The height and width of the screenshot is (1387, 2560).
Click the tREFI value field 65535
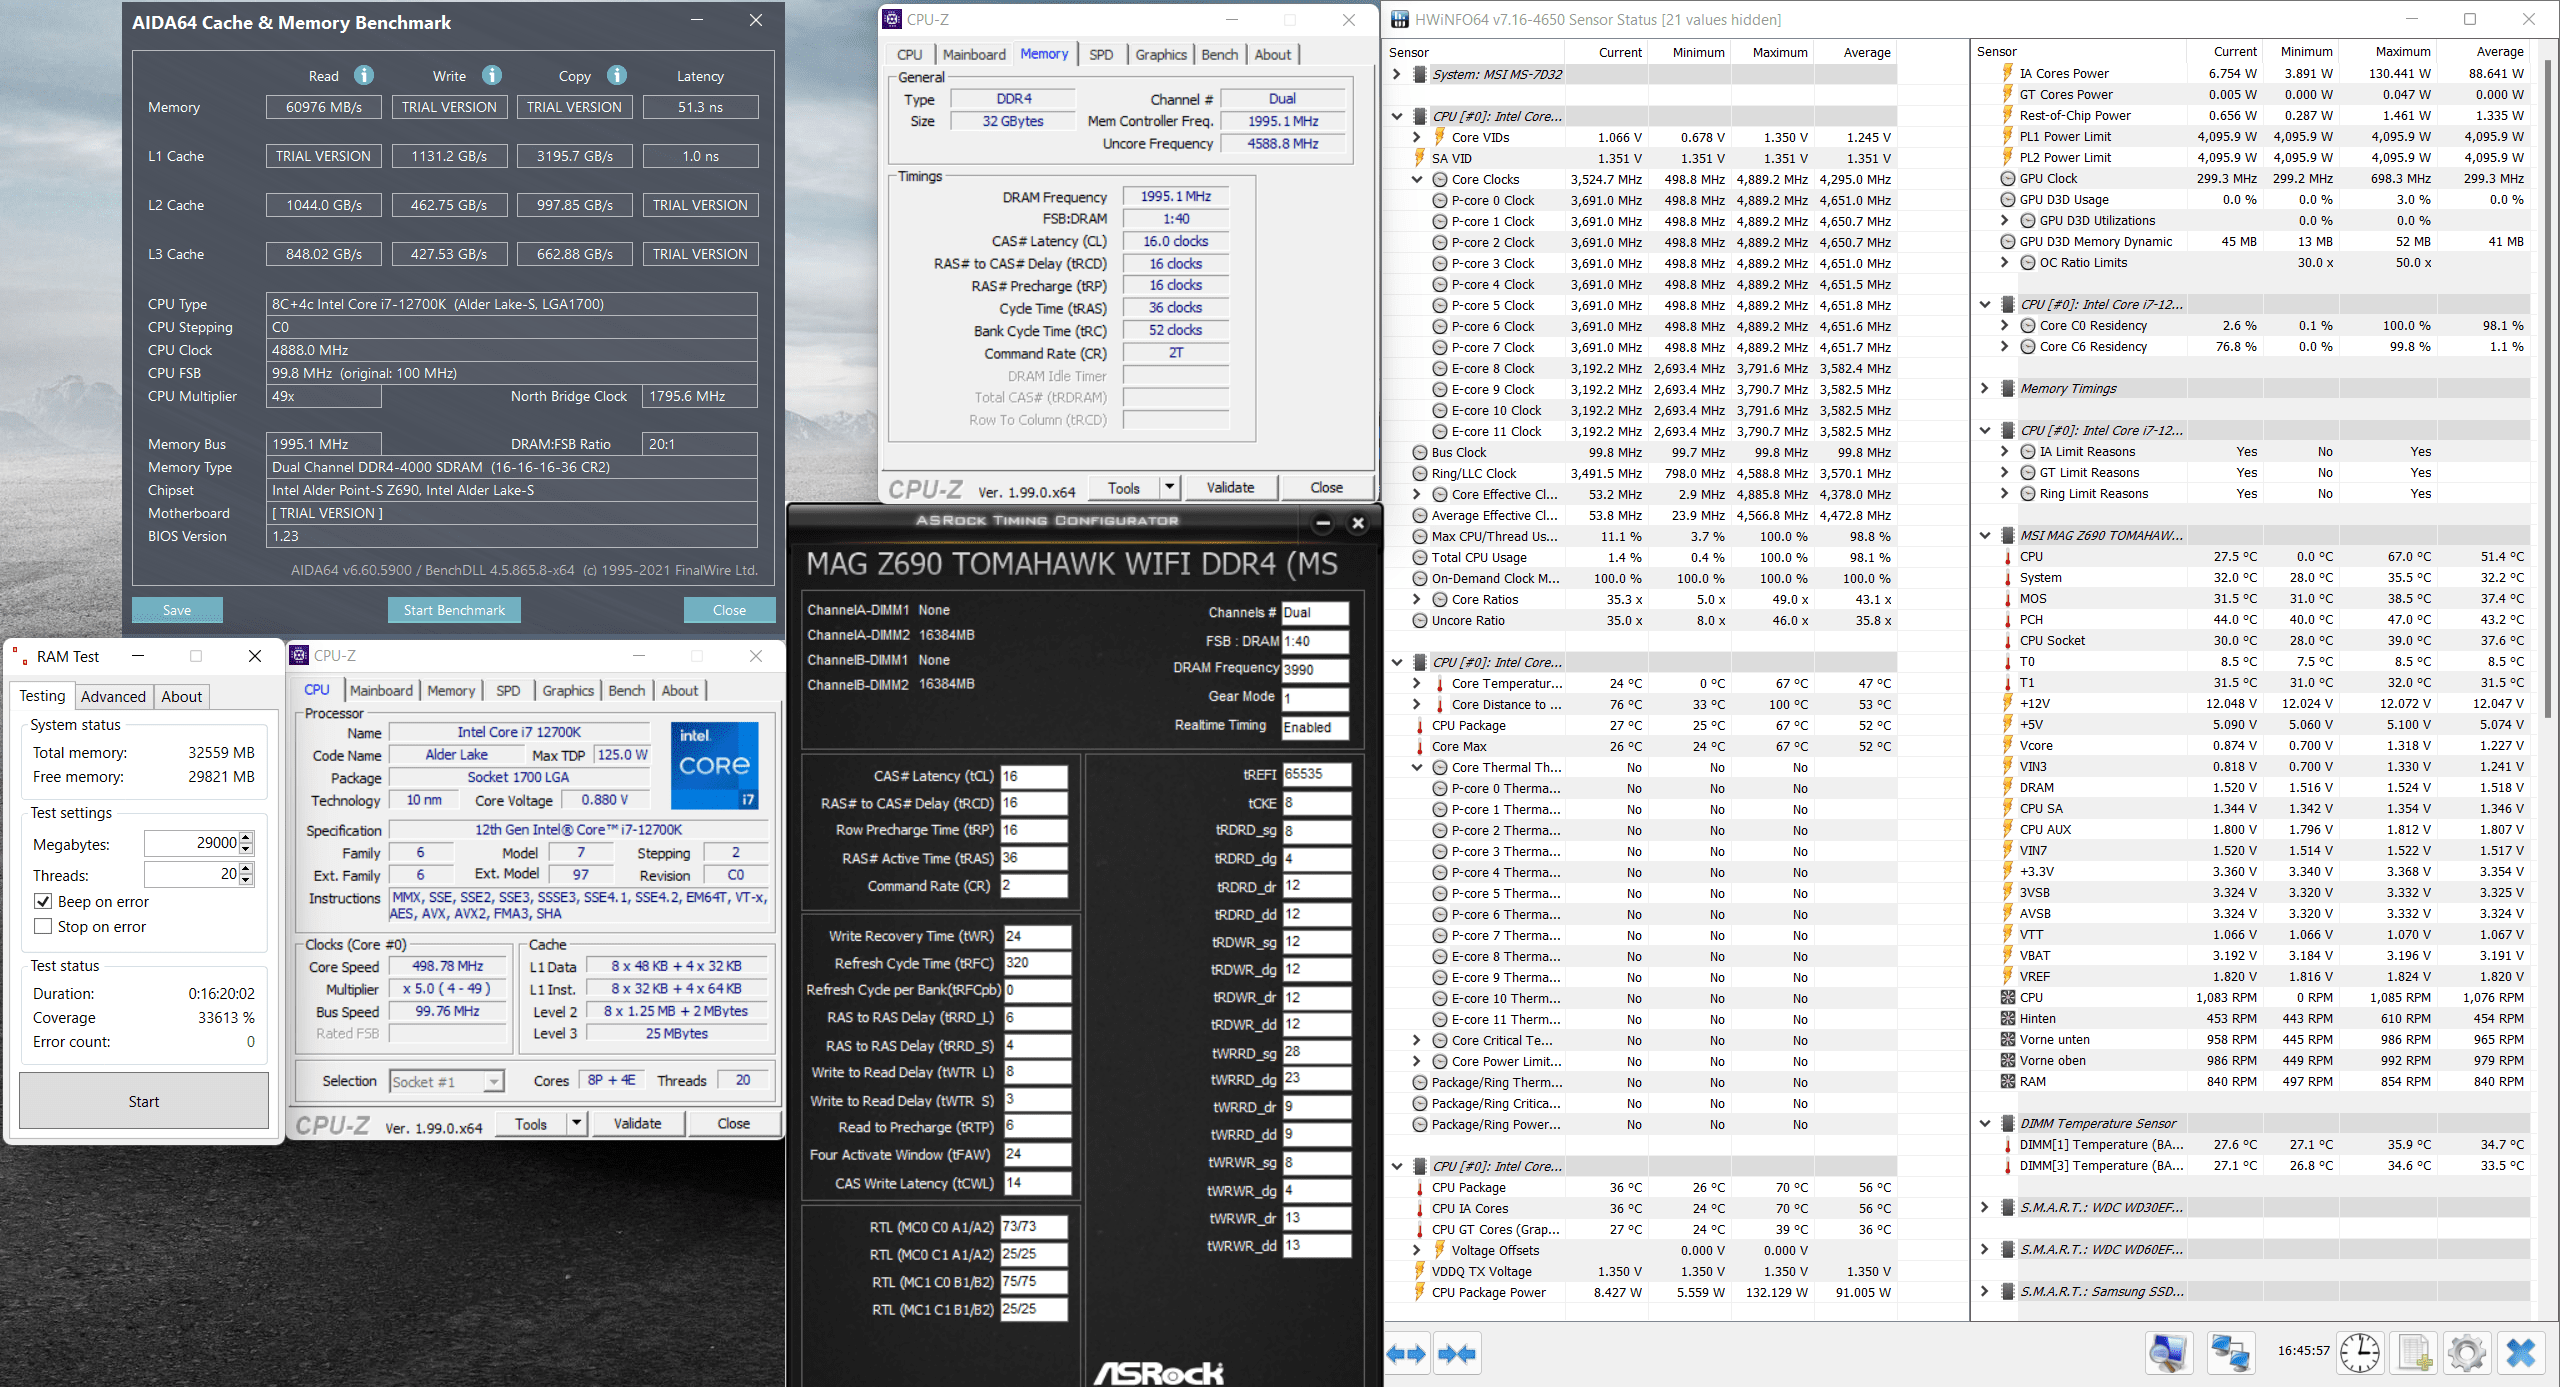pyautogui.click(x=1316, y=775)
